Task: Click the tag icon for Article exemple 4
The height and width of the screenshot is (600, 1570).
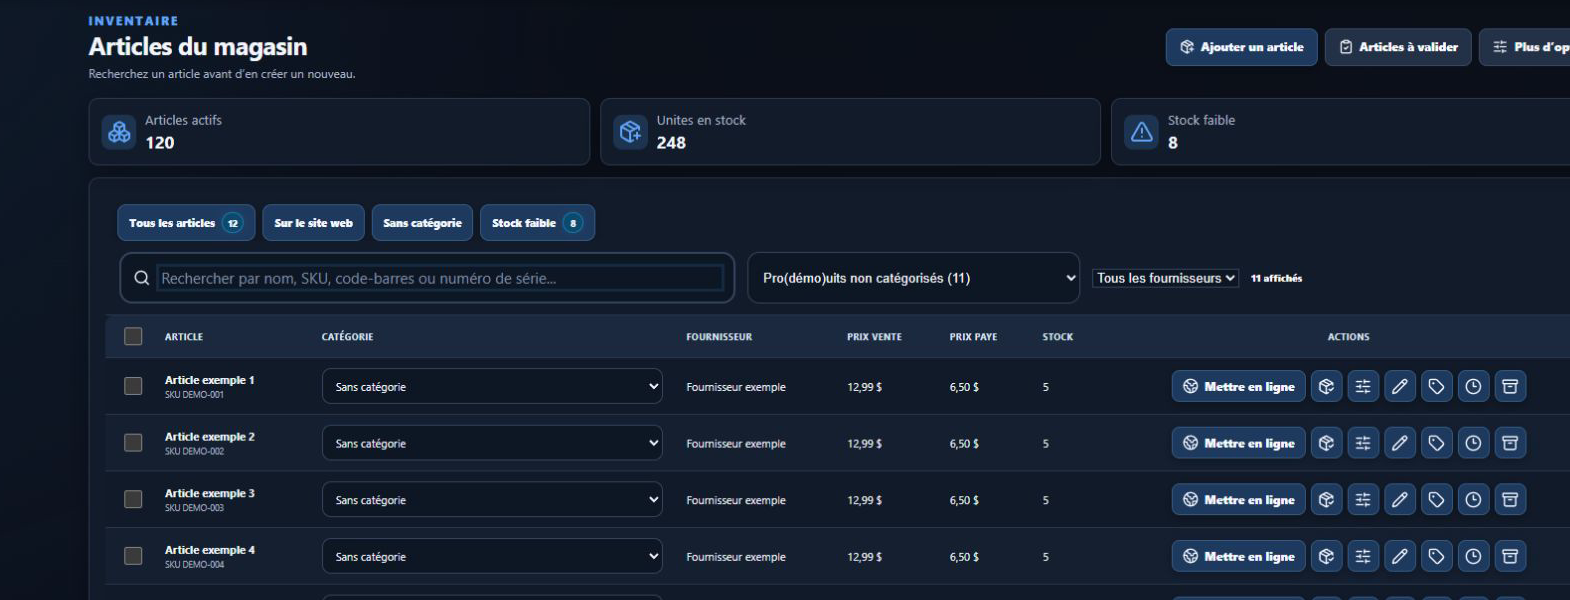Action: pyautogui.click(x=1436, y=557)
